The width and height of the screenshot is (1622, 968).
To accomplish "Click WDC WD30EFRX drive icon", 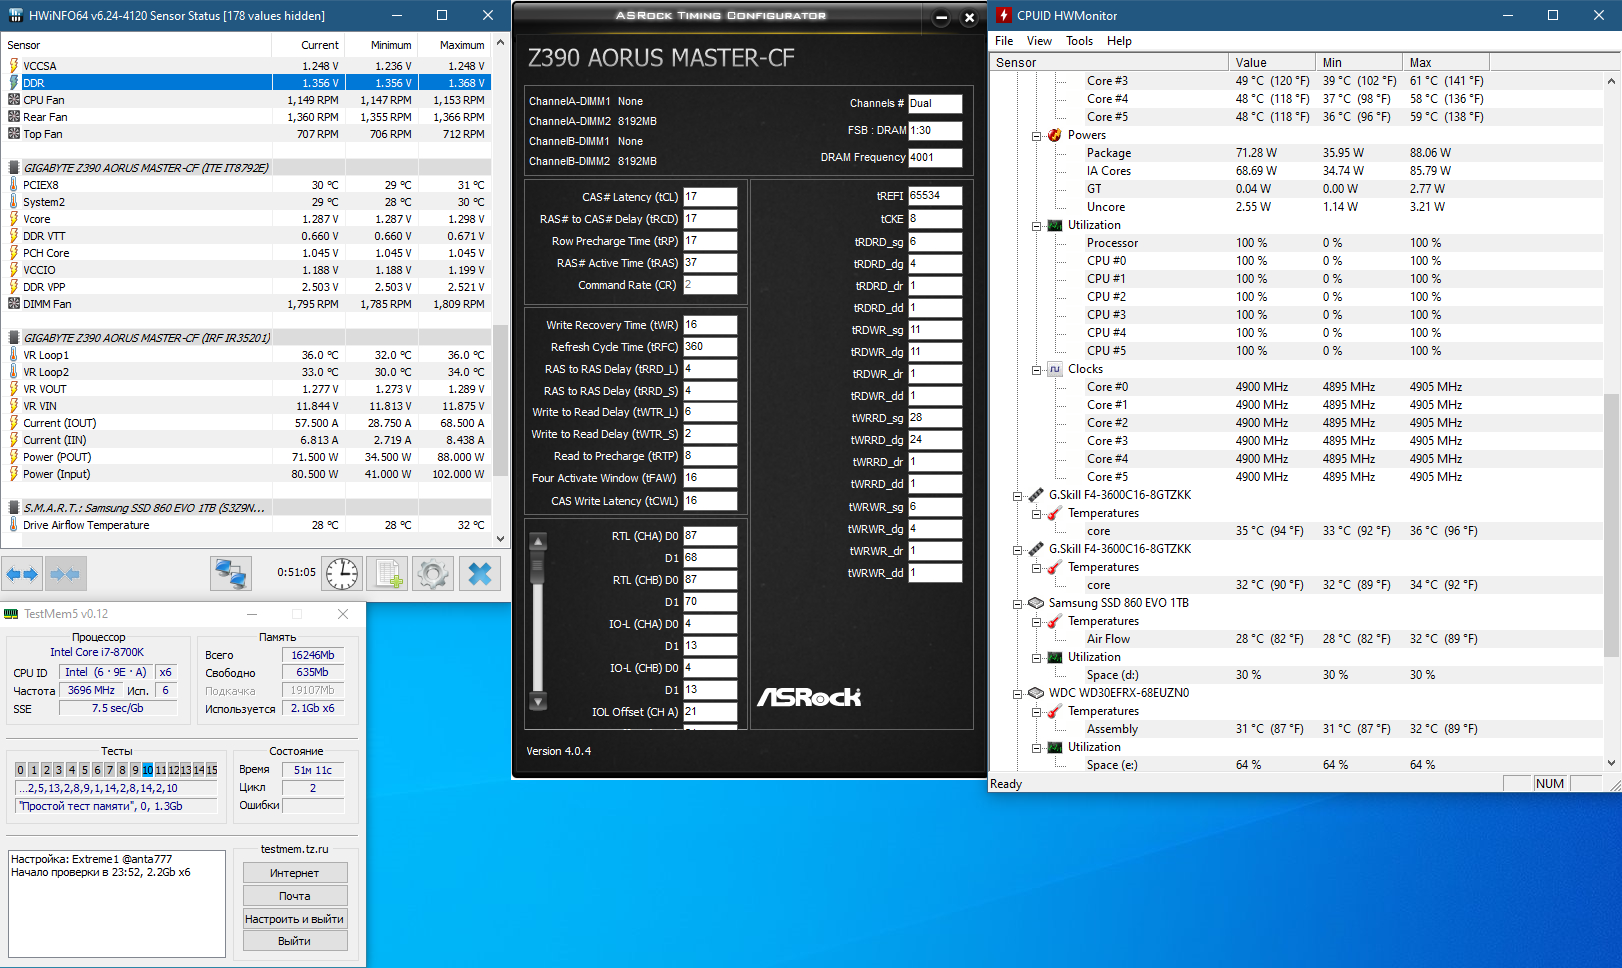I will pos(1036,693).
